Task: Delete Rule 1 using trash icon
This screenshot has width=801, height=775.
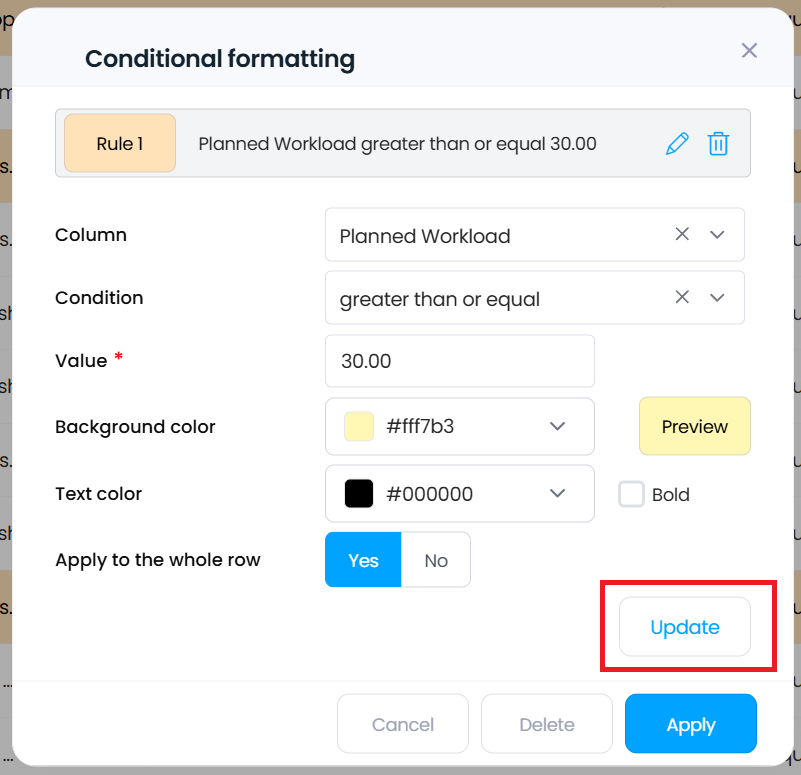Action: coord(718,144)
